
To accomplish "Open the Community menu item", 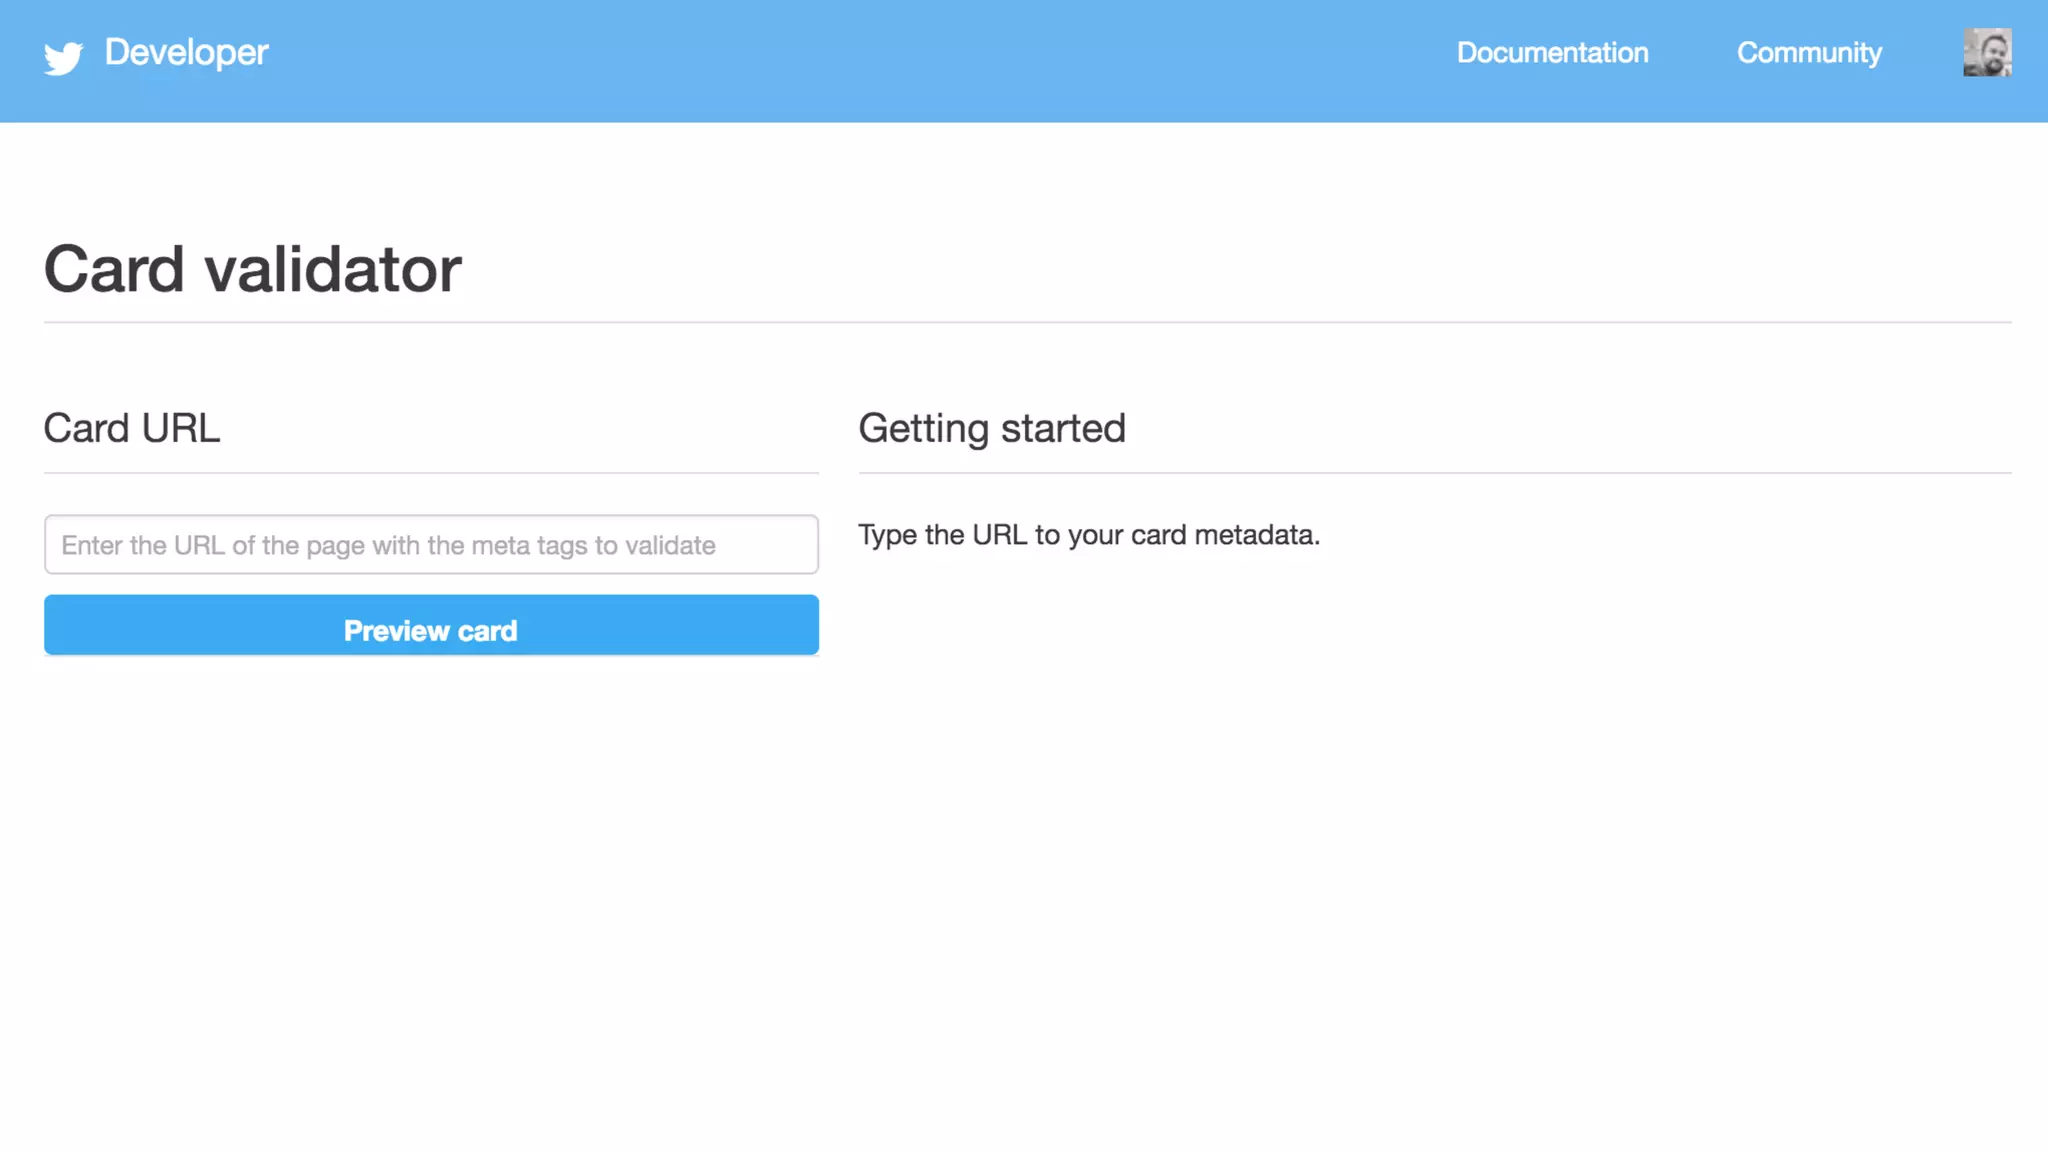I will pos(1809,53).
